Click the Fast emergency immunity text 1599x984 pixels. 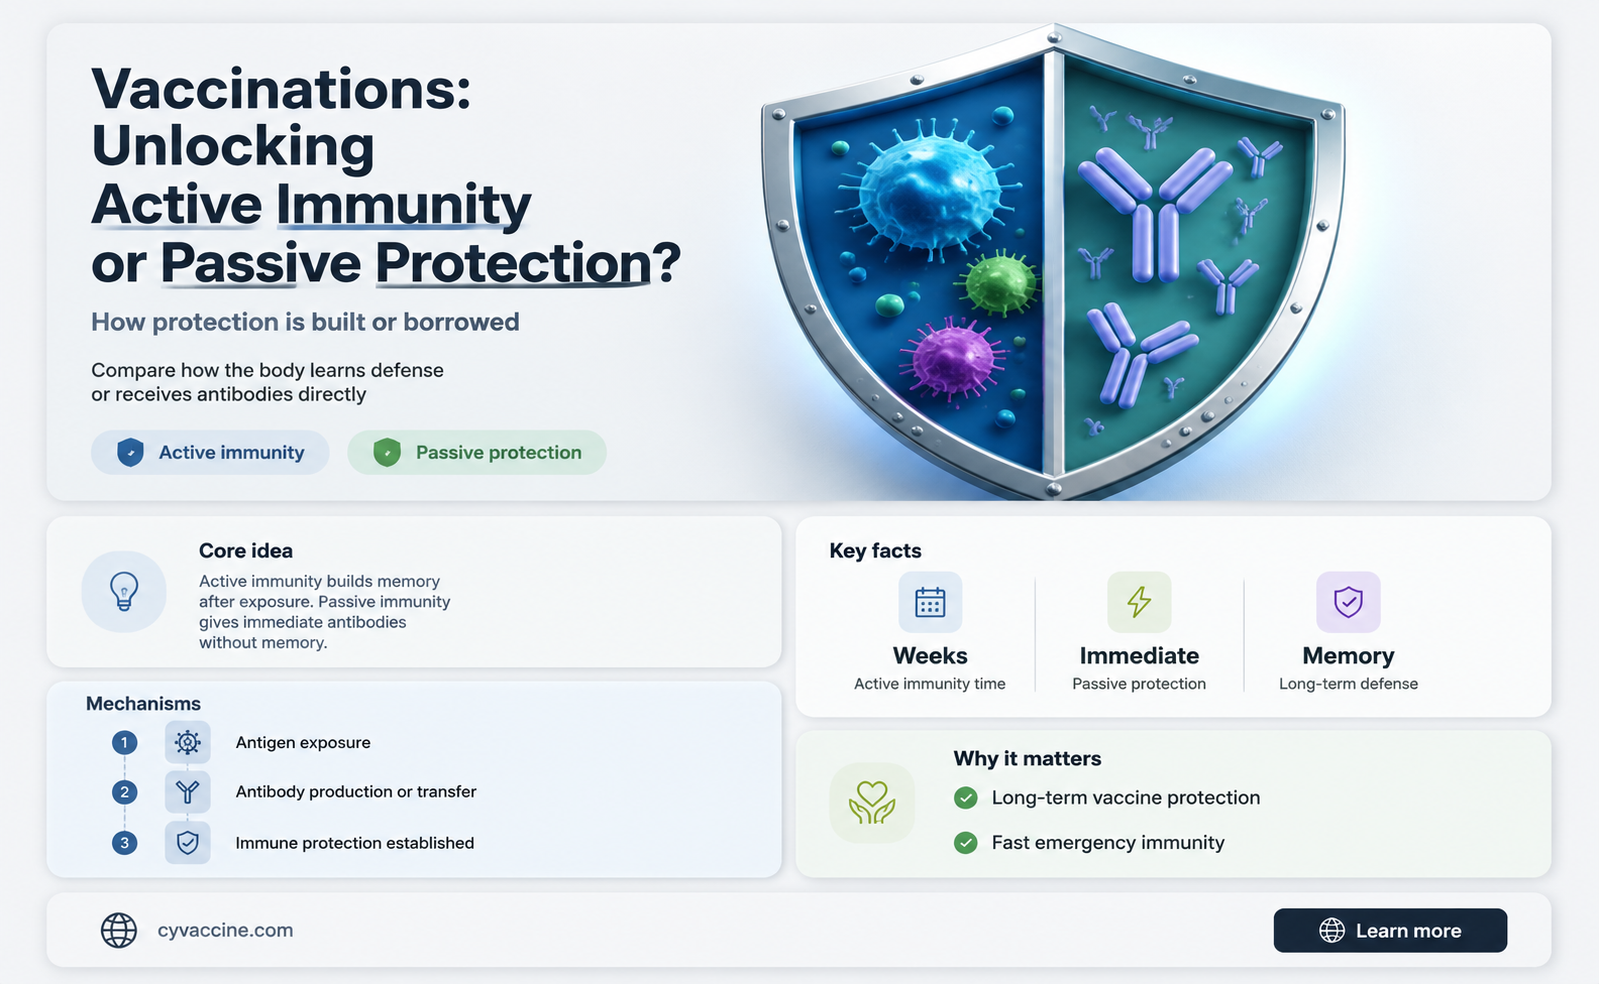click(1108, 843)
